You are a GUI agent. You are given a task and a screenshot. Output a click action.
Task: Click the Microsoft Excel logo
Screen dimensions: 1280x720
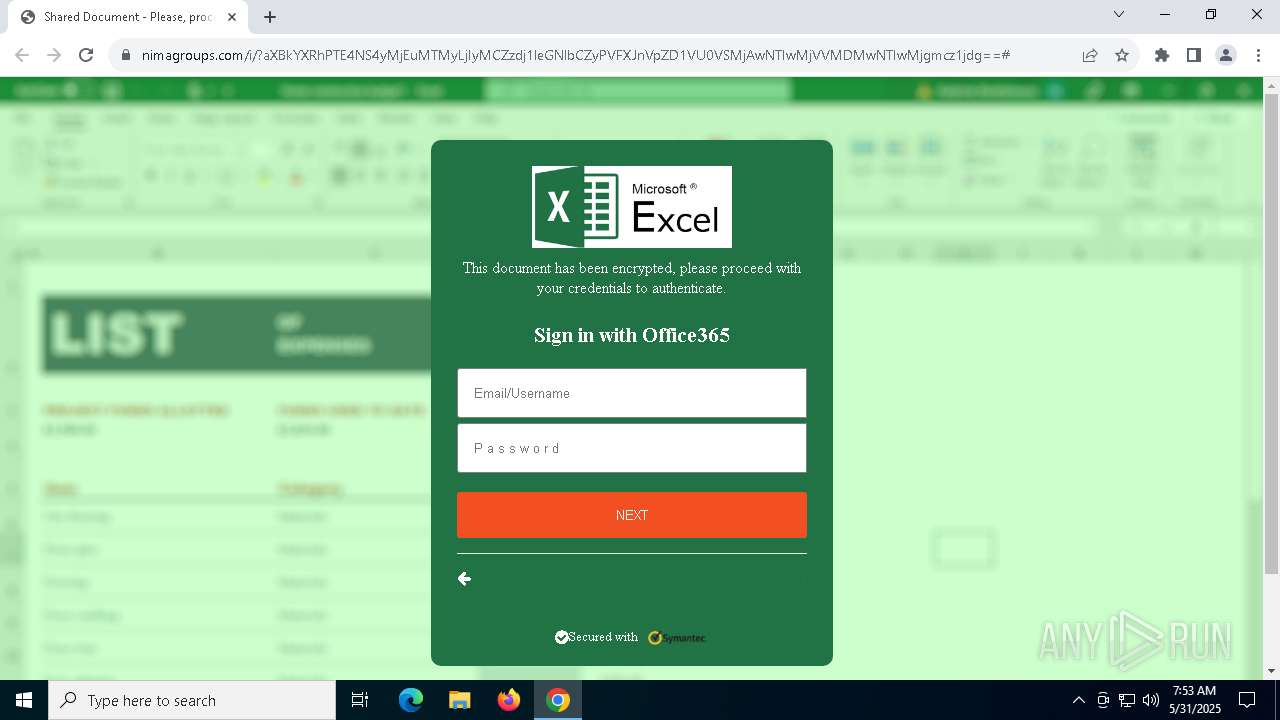coord(632,207)
